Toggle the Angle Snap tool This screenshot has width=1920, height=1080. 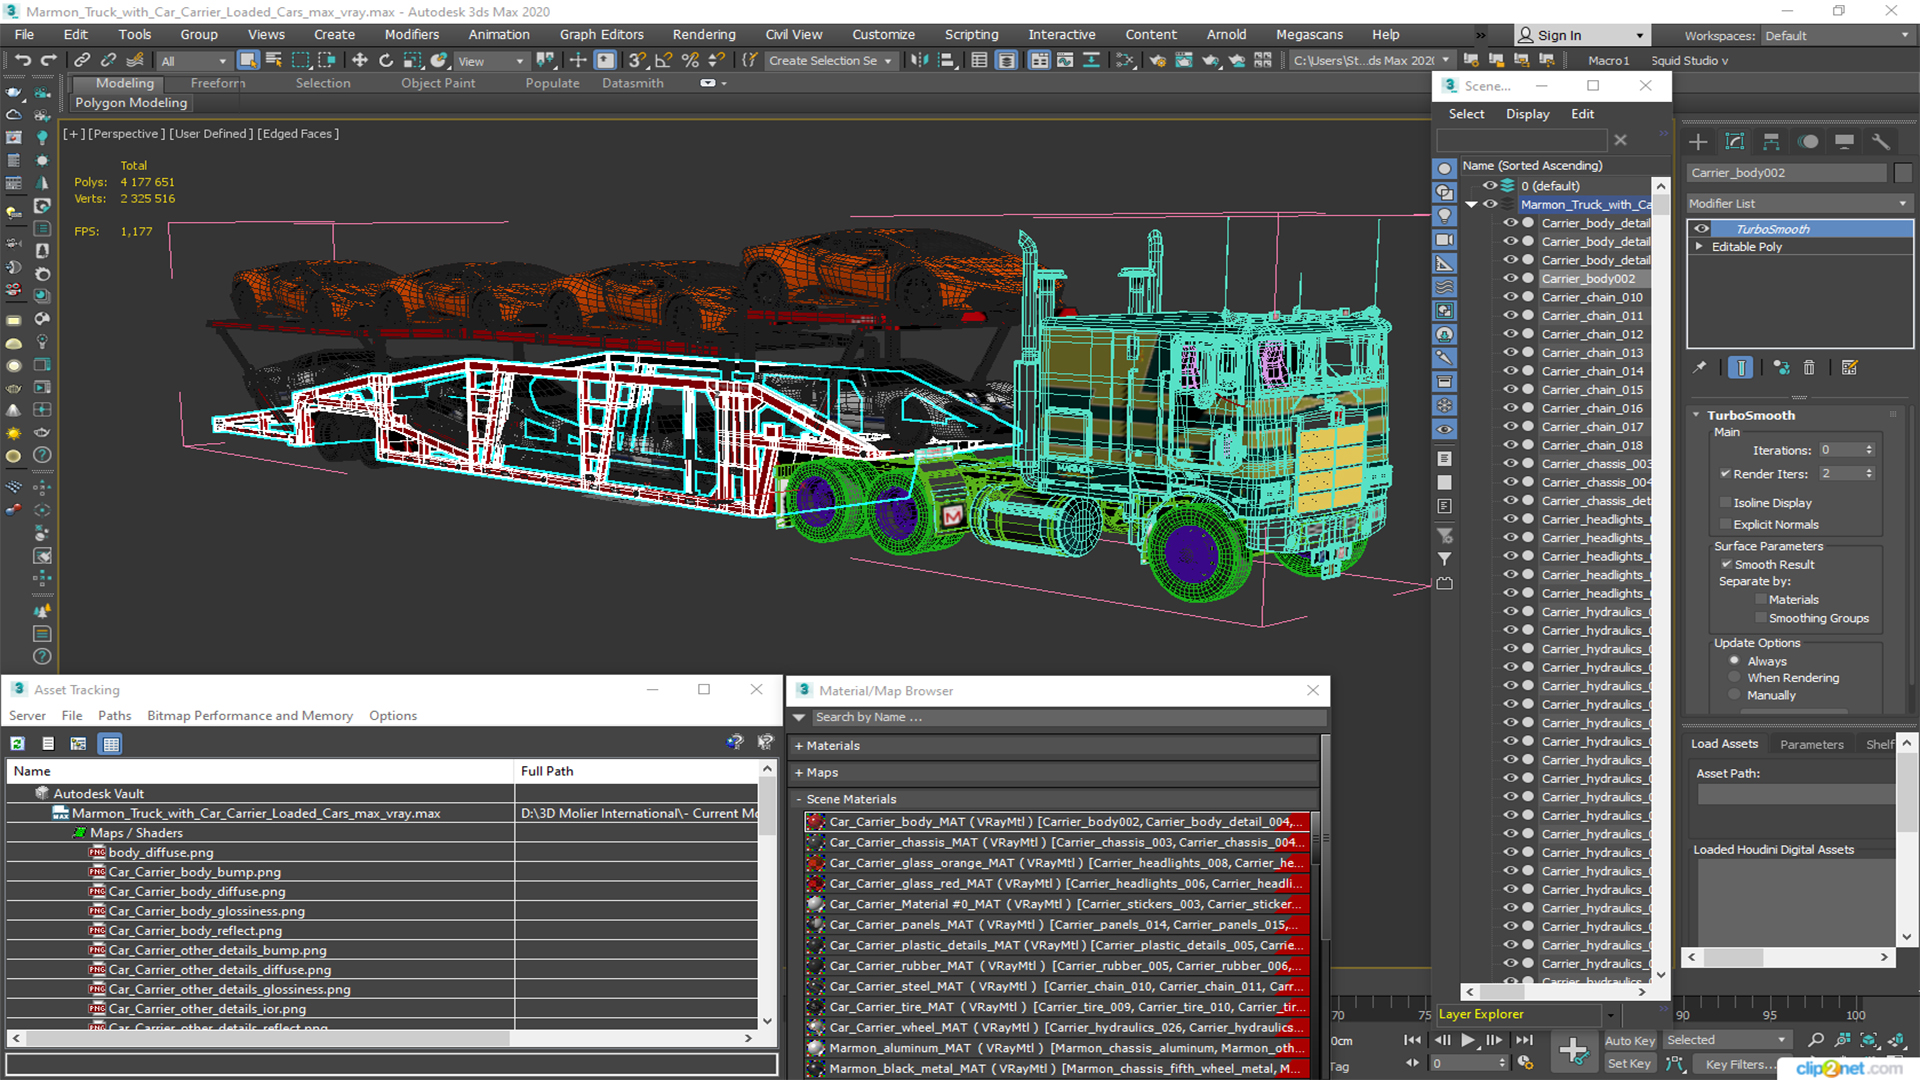664,61
